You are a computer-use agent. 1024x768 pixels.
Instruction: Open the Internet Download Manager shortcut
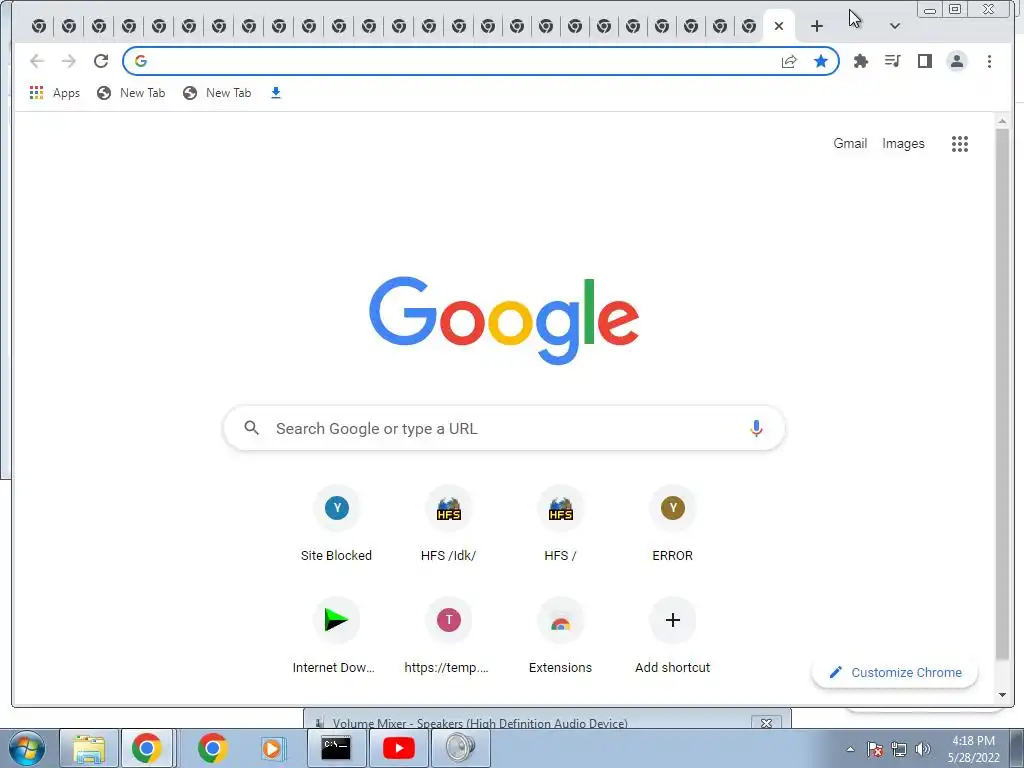tap(336, 637)
